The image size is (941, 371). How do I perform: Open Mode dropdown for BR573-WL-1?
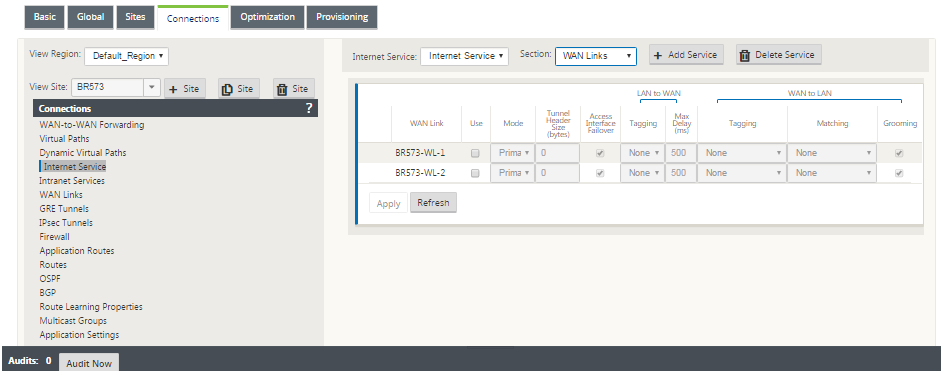point(513,153)
